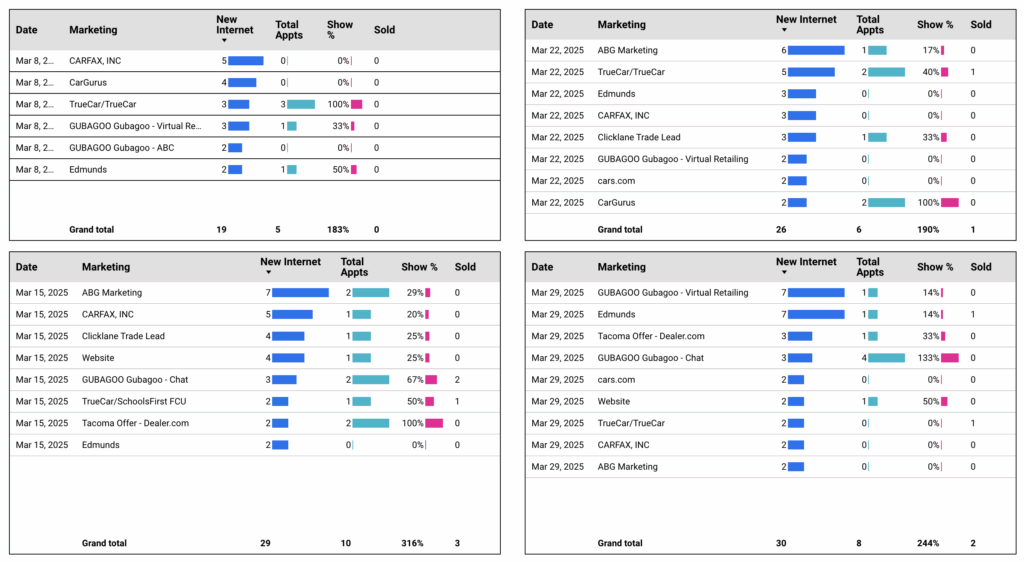Click the sort arrow under New Internet in the Mar 8 table
This screenshot has width=1024, height=562.
(224, 41)
